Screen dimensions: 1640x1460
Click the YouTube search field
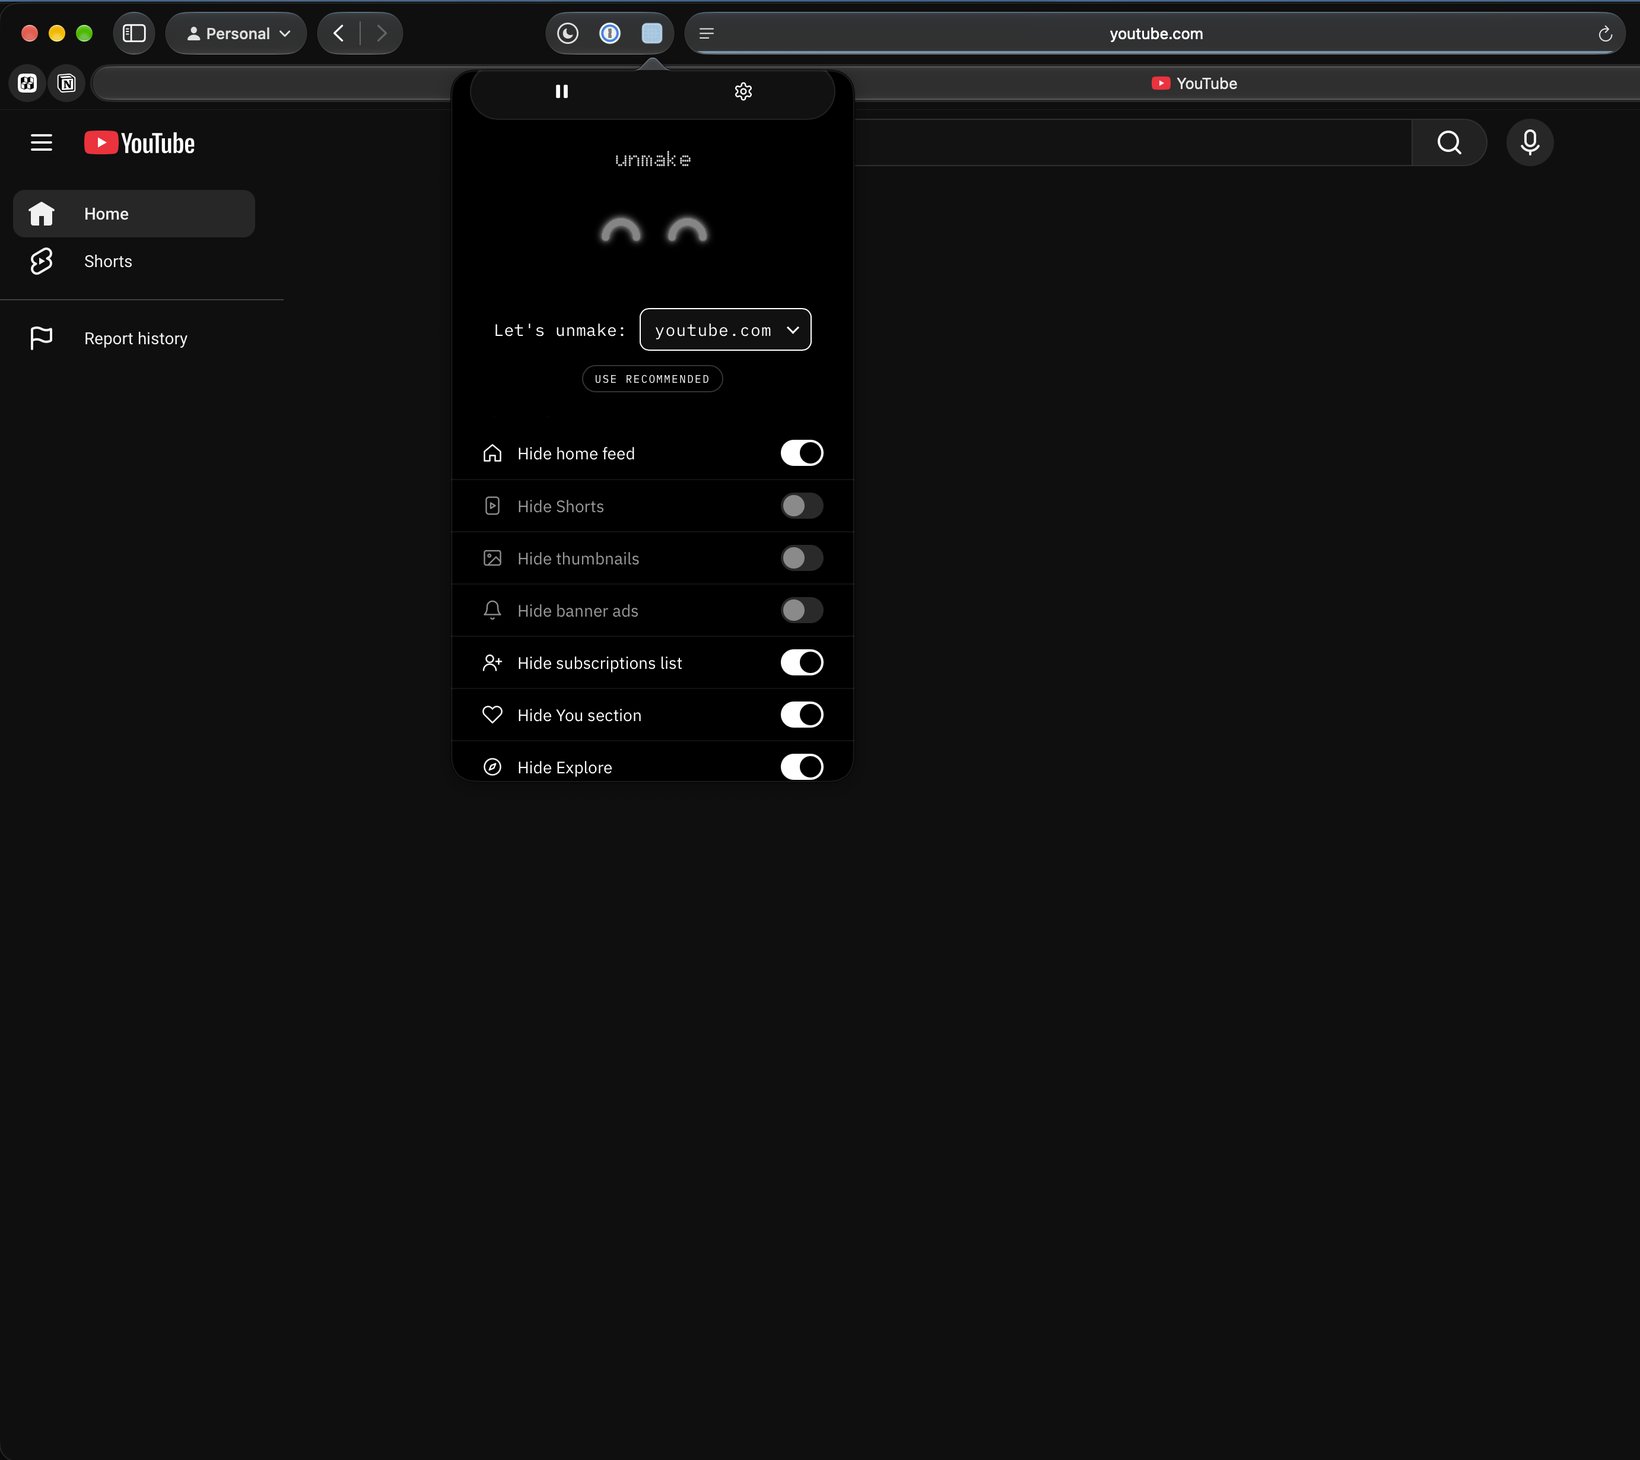(1132, 143)
